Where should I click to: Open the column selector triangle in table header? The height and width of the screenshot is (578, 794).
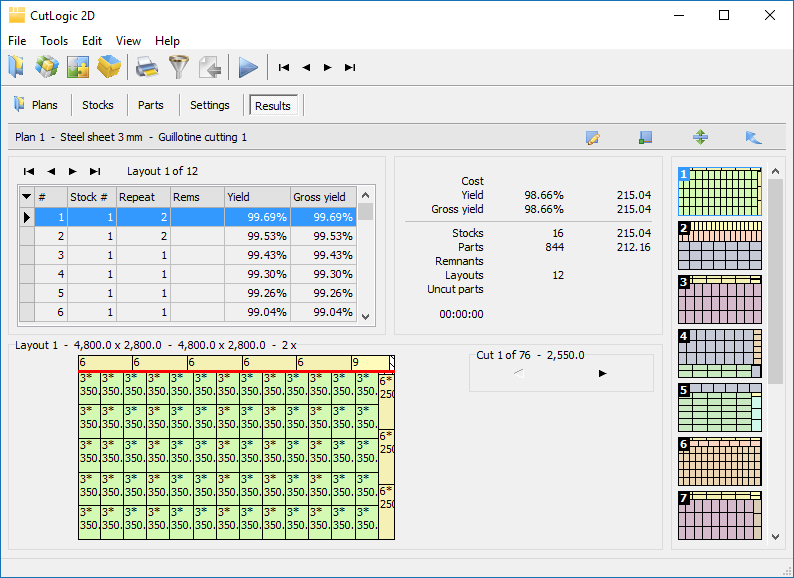[x=26, y=197]
